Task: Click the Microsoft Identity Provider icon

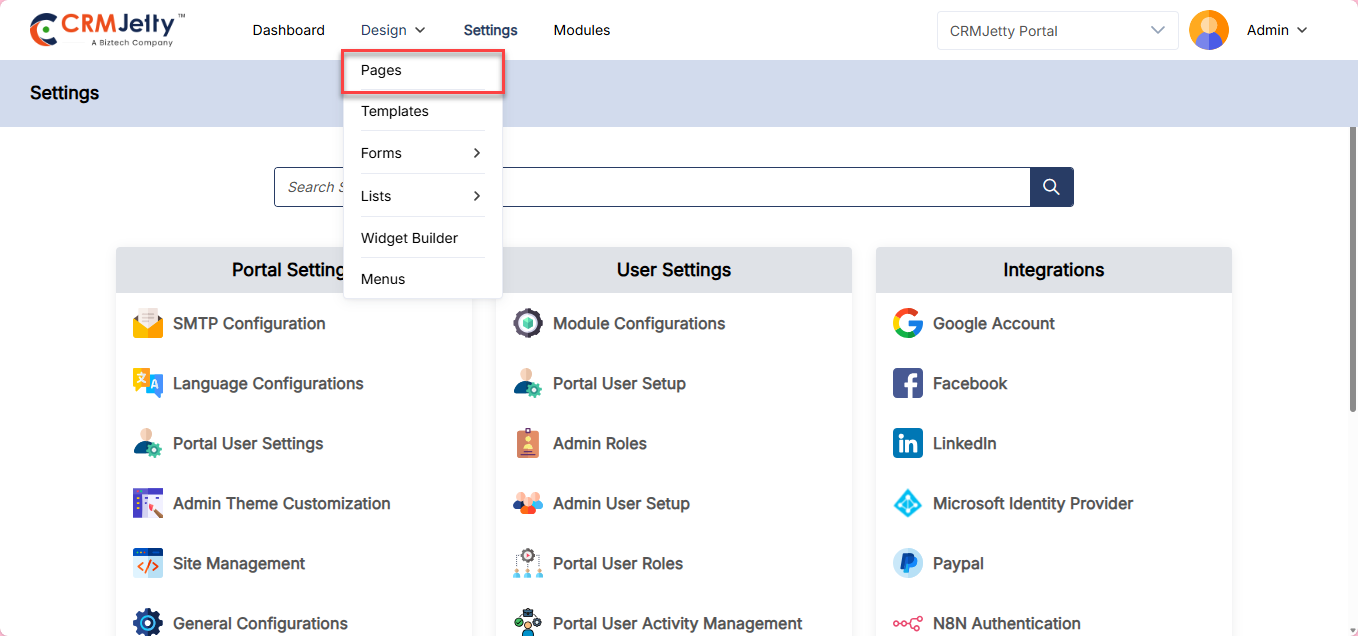Action: (x=908, y=503)
